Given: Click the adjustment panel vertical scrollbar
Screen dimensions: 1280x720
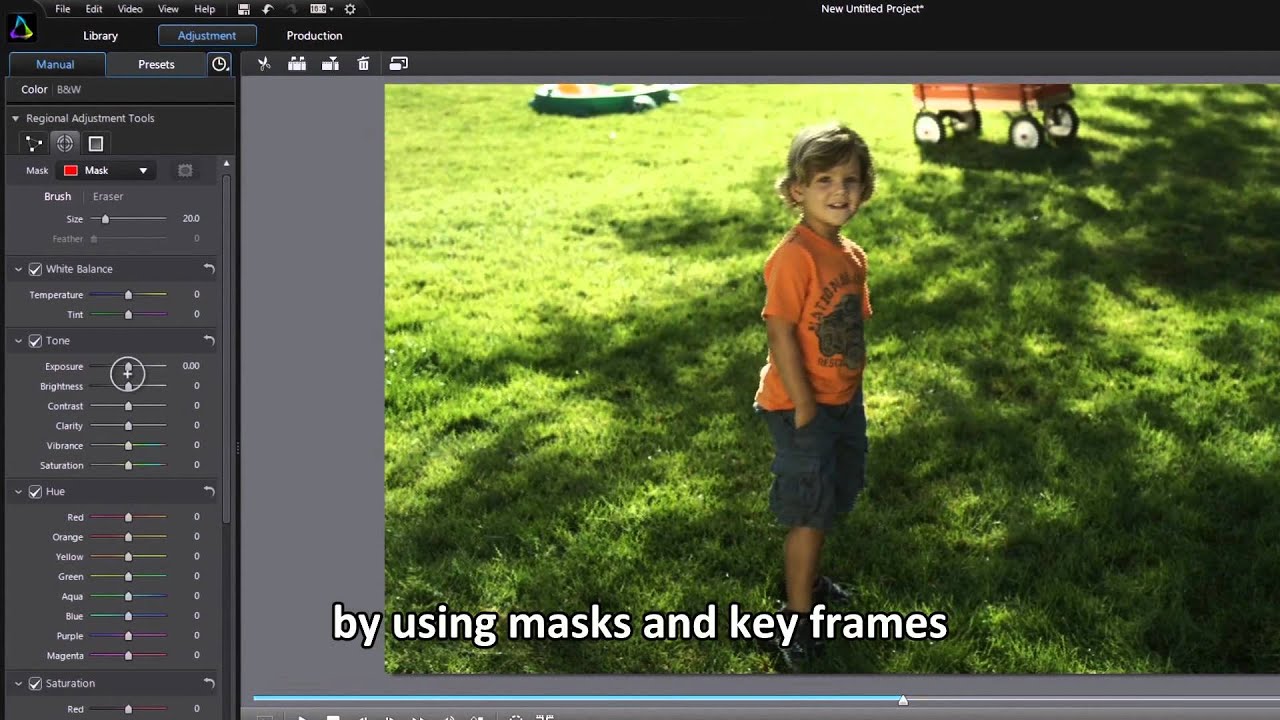Looking at the screenshot, I should (227, 347).
